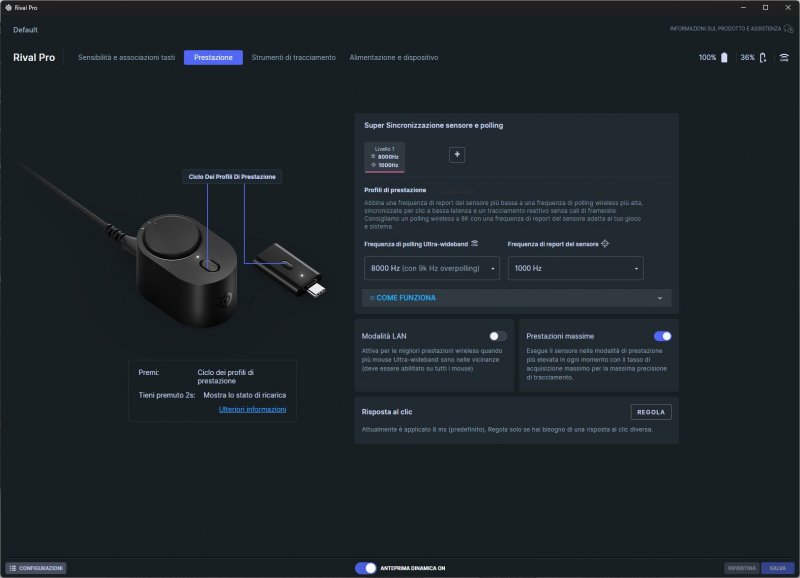
Task: Click the charging dock battery 36% icon
Action: point(763,58)
